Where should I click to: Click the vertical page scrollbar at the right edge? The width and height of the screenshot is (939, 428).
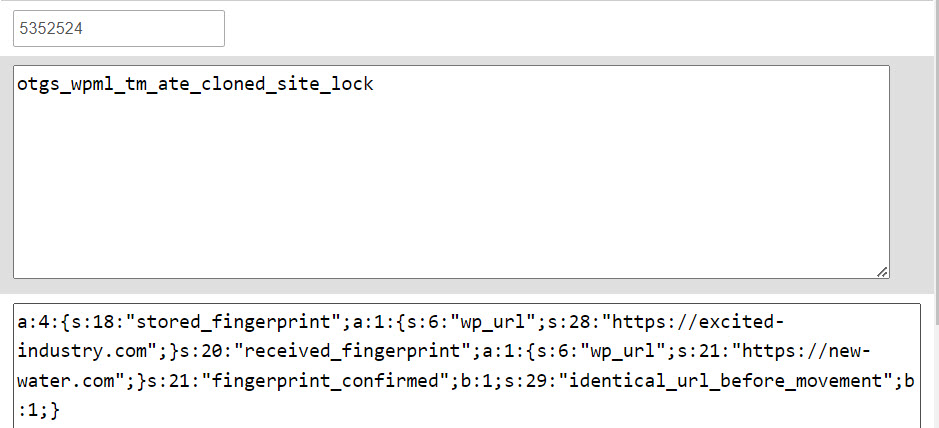pyautogui.click(x=935, y=214)
